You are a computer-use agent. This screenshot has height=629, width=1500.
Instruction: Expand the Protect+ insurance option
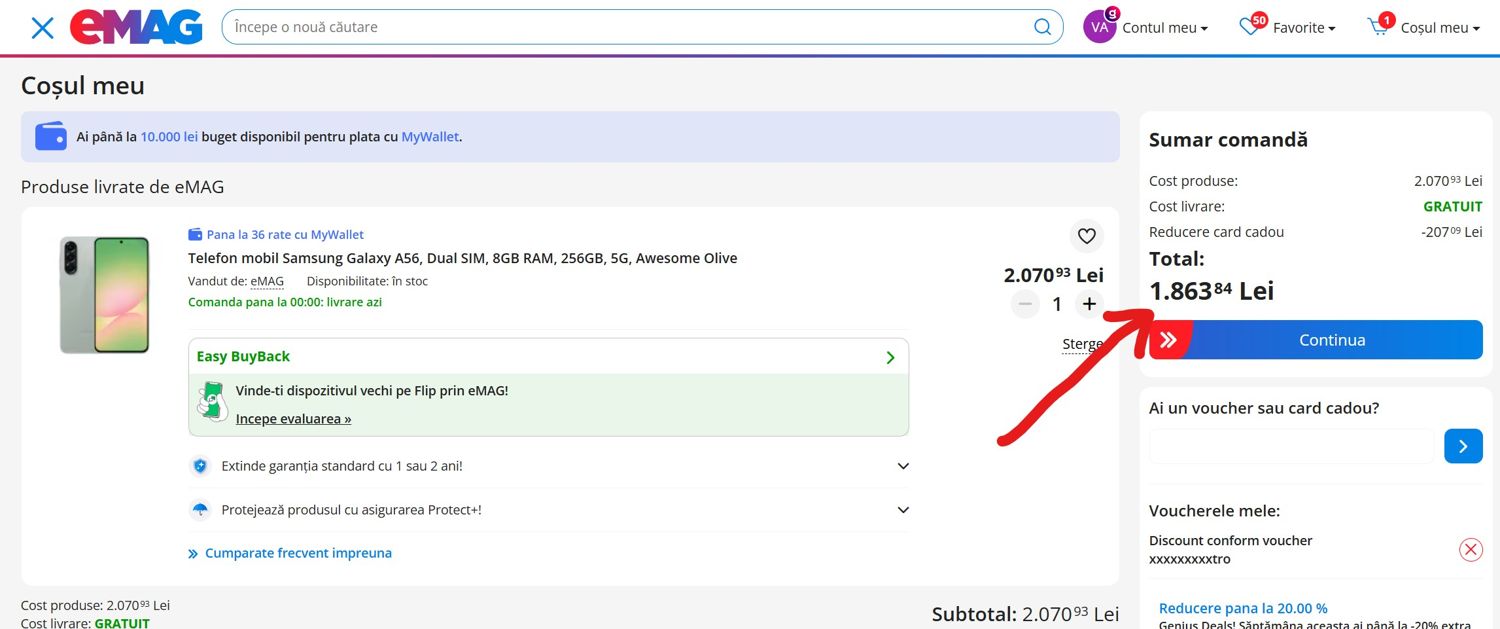point(548,510)
